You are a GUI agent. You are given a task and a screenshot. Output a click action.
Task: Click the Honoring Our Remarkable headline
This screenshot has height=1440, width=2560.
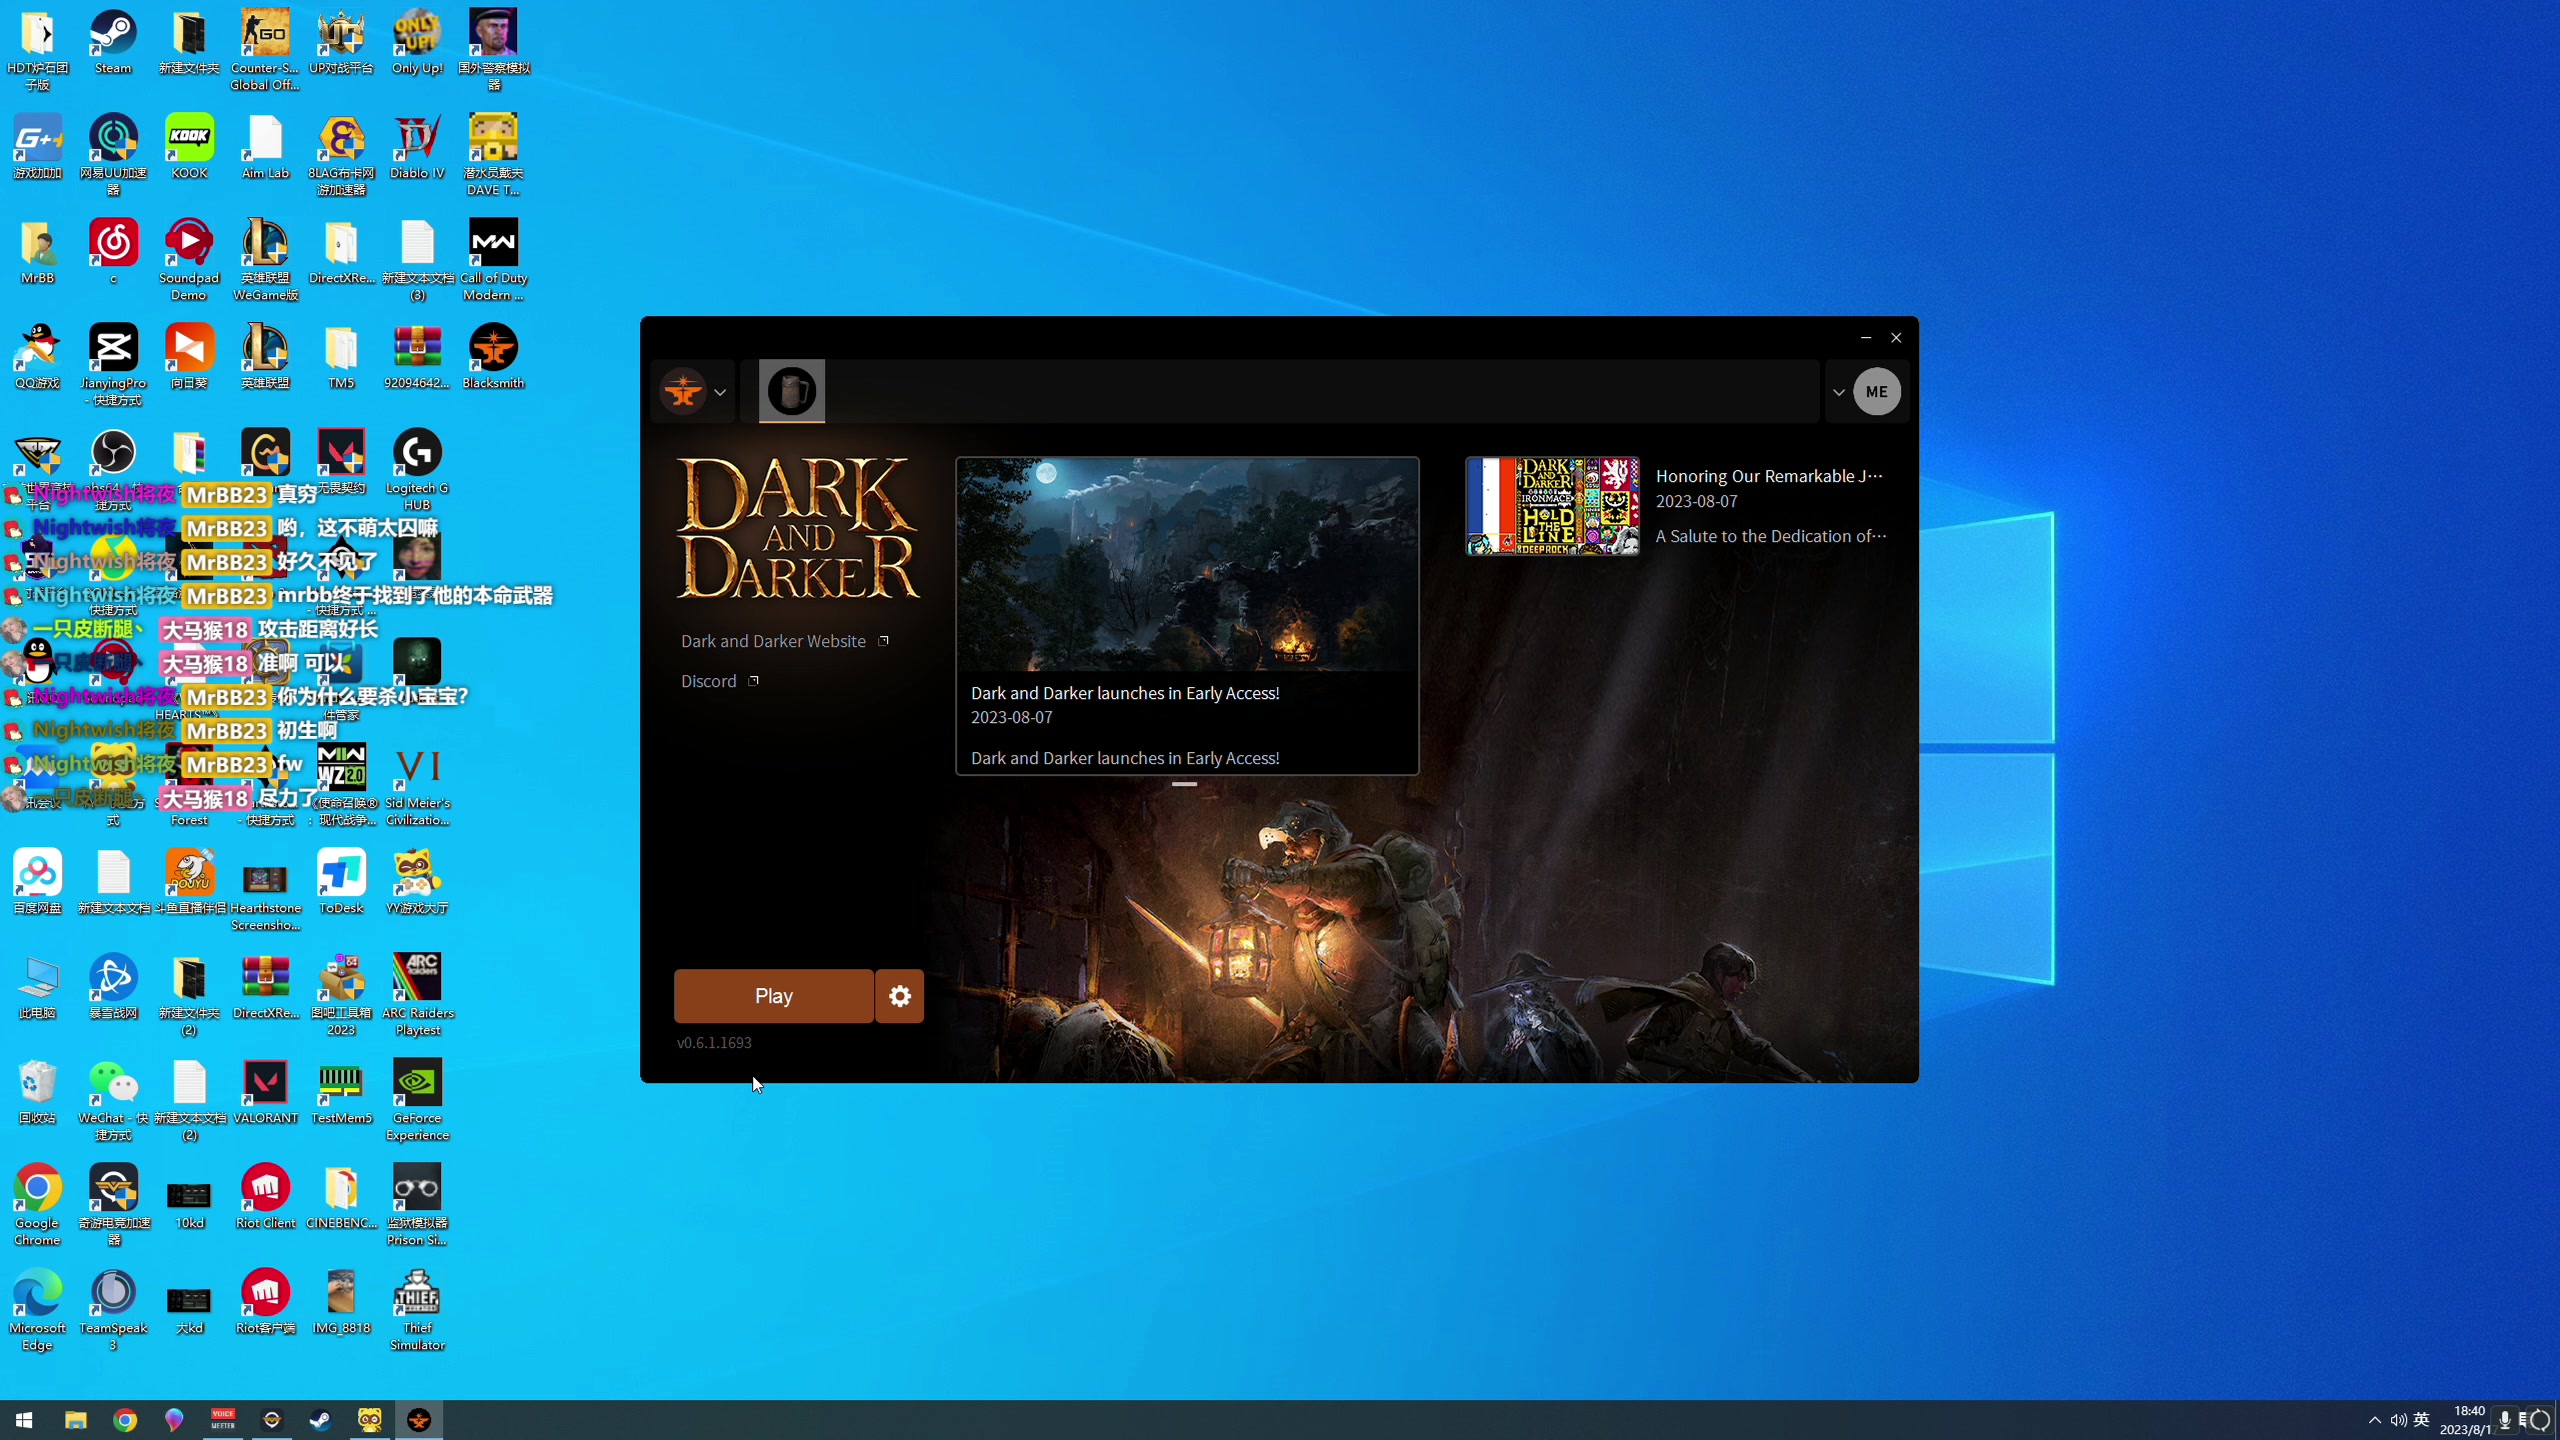click(x=1769, y=476)
